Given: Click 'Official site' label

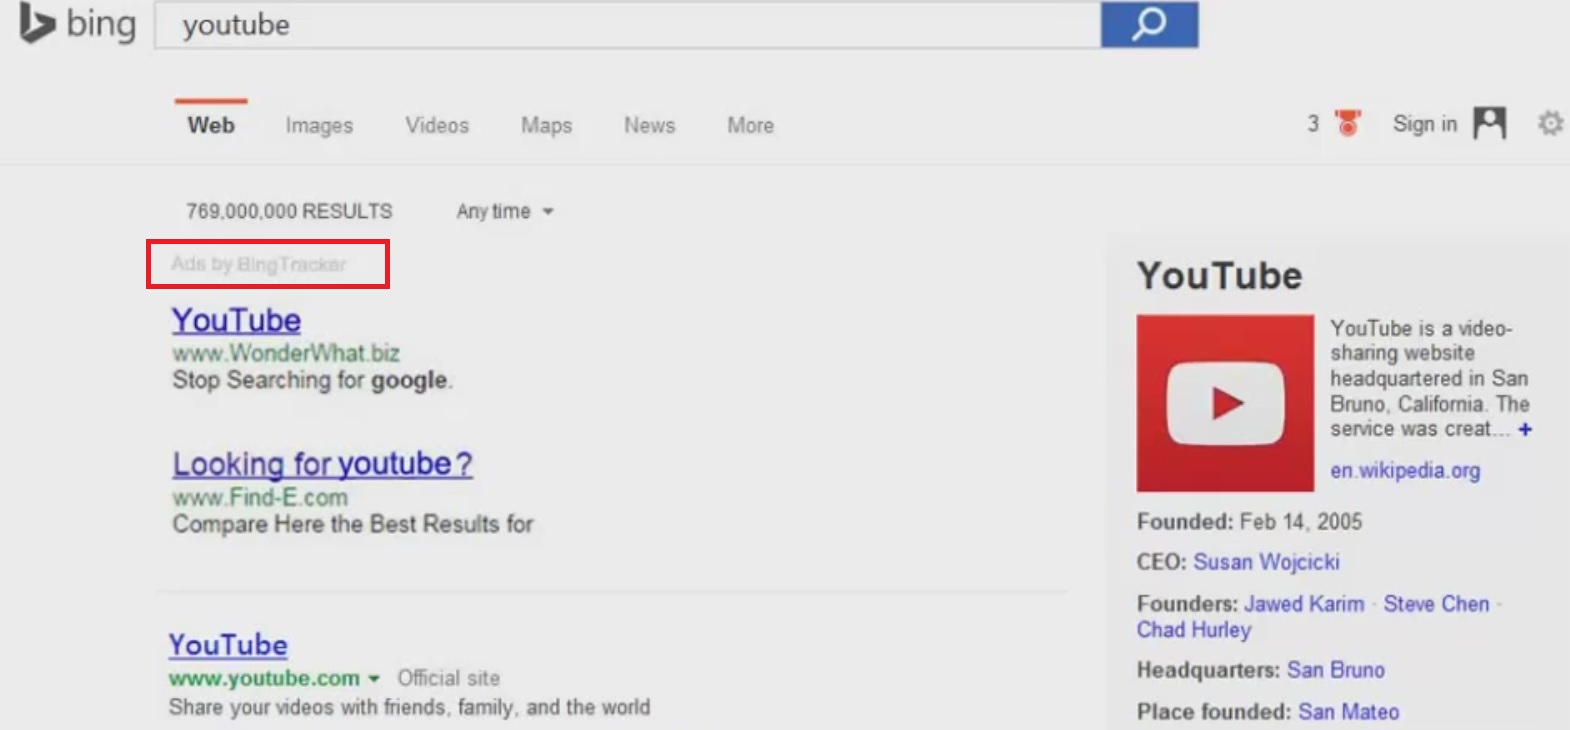Looking at the screenshot, I should (448, 678).
